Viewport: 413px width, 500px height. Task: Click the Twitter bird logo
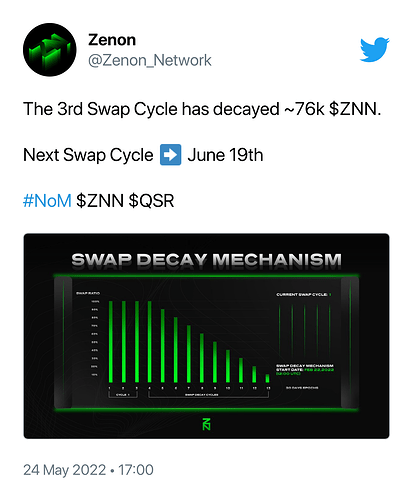[375, 50]
